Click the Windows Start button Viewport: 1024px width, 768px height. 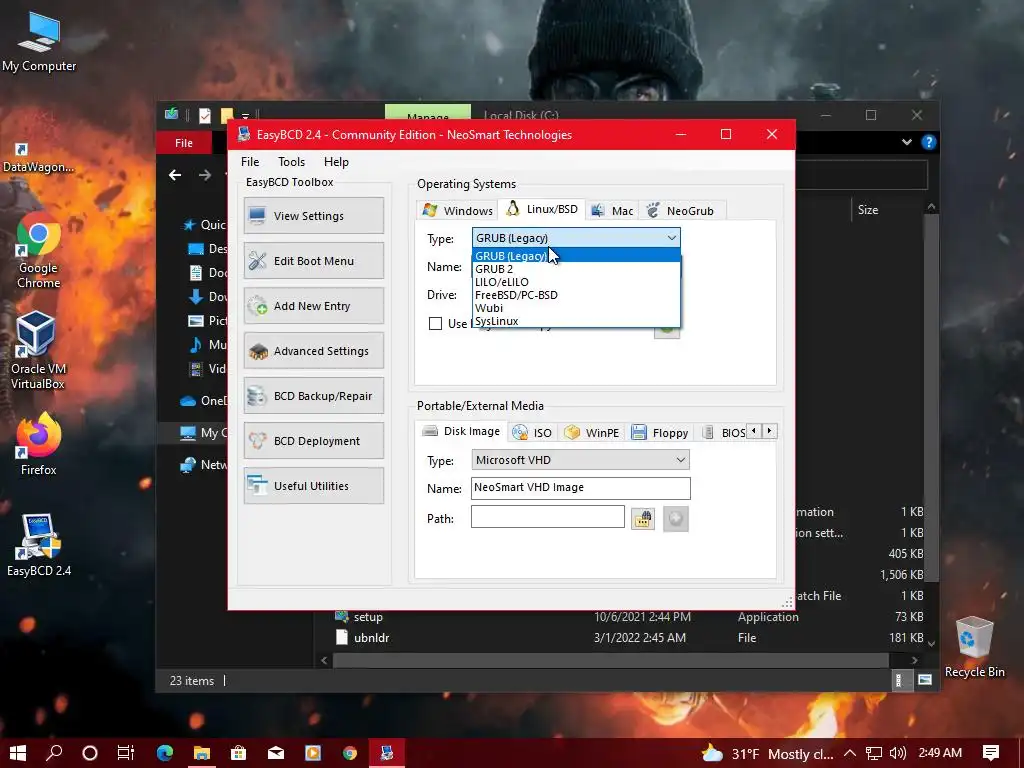(18, 753)
